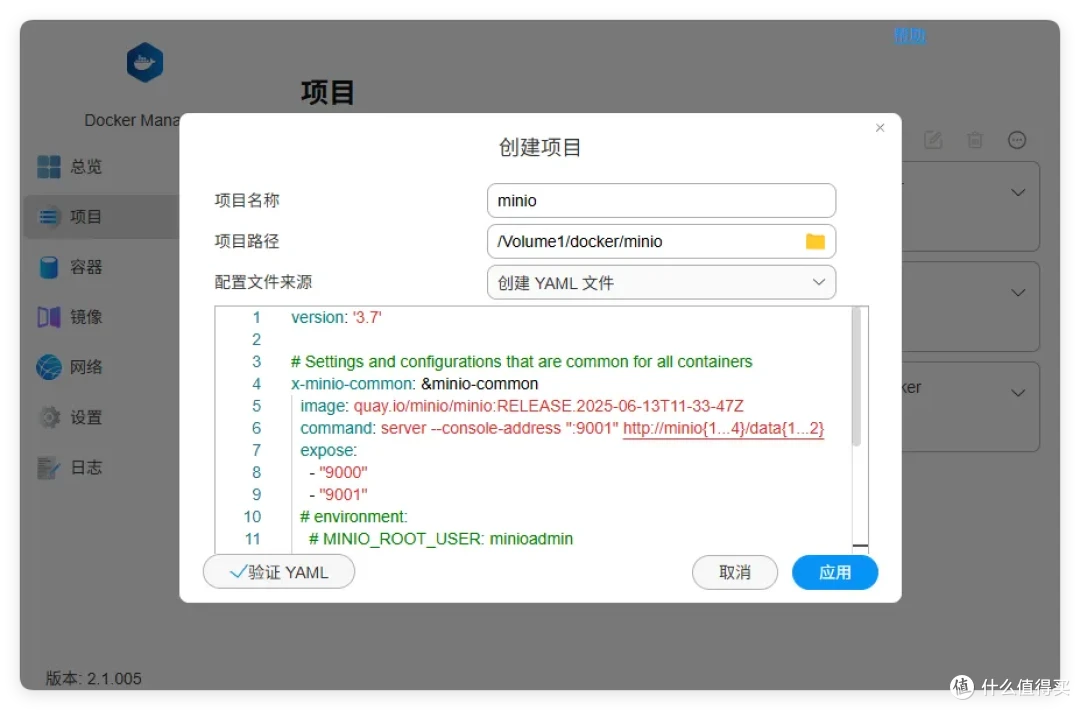Viewport: 1080px width, 710px height.
Task: Click the trash delete icon in background toolbar
Action: coord(975,140)
